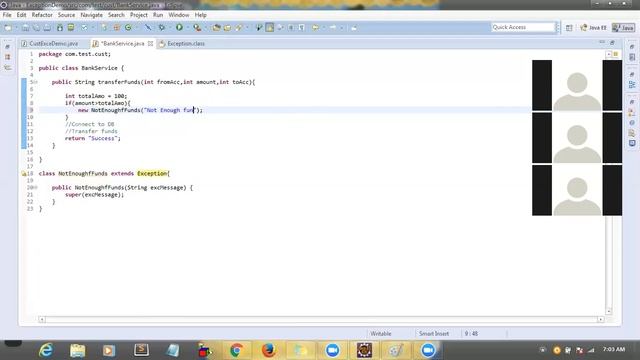Open the Search dropdown arrow

coord(247,28)
